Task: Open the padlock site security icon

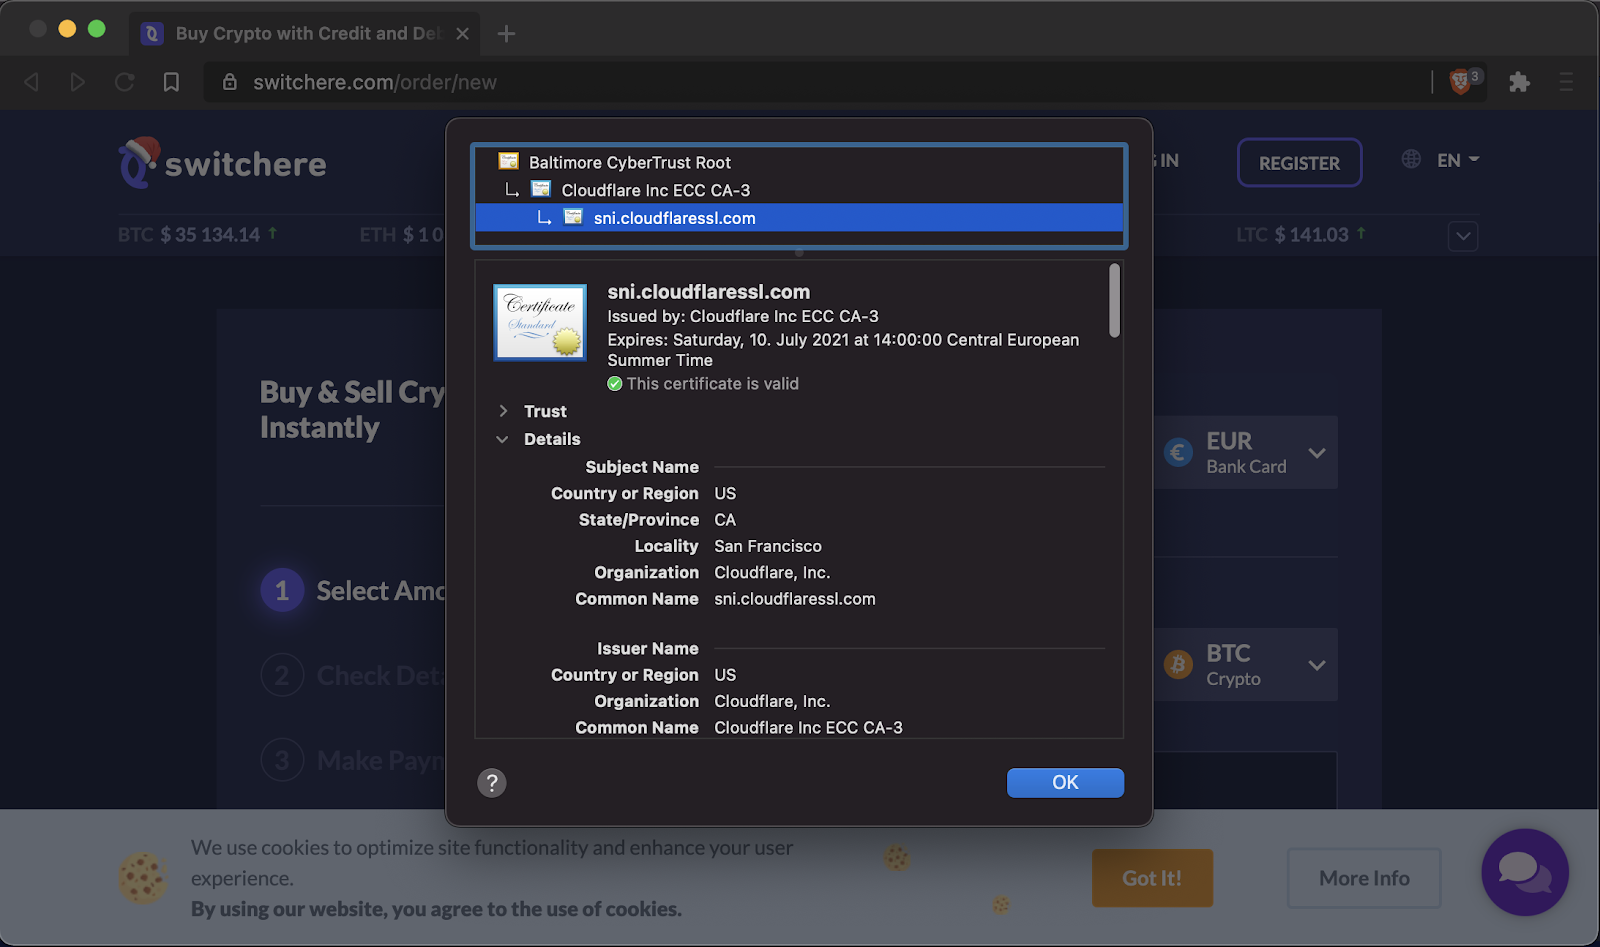Action: pos(230,82)
